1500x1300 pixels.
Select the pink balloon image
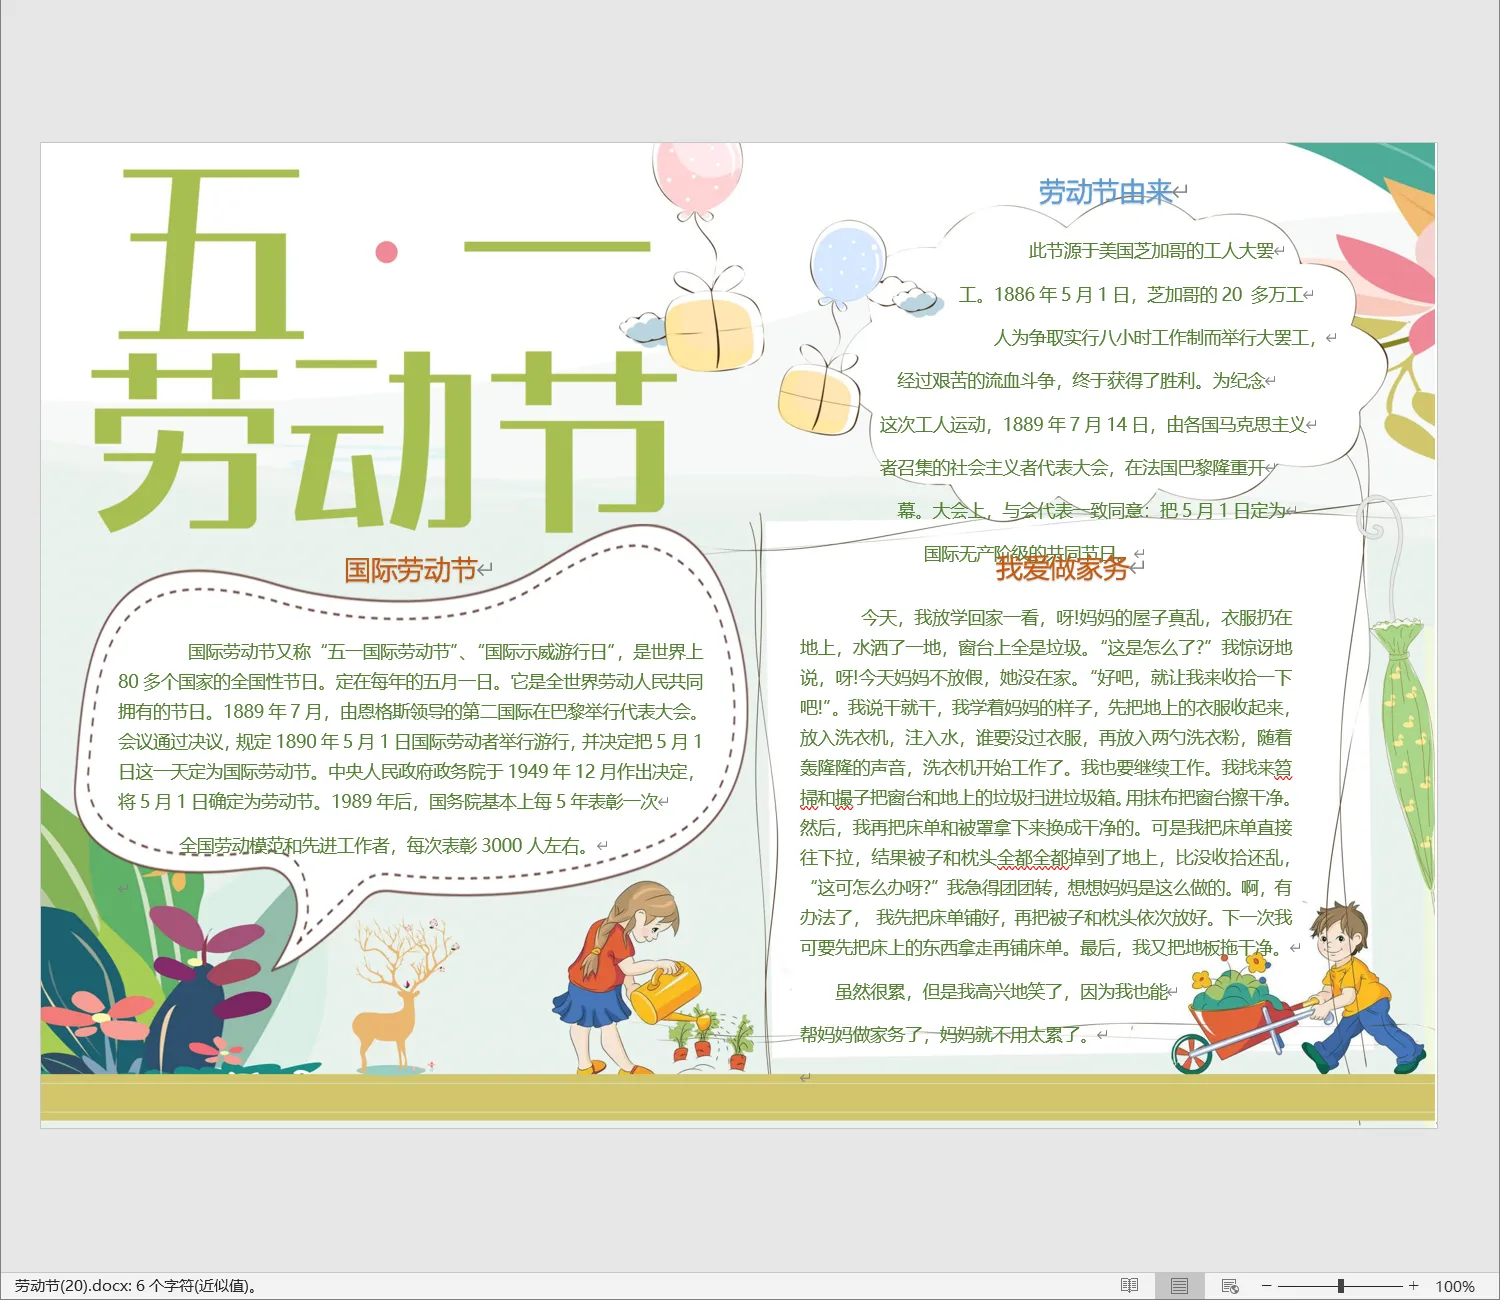point(697,176)
